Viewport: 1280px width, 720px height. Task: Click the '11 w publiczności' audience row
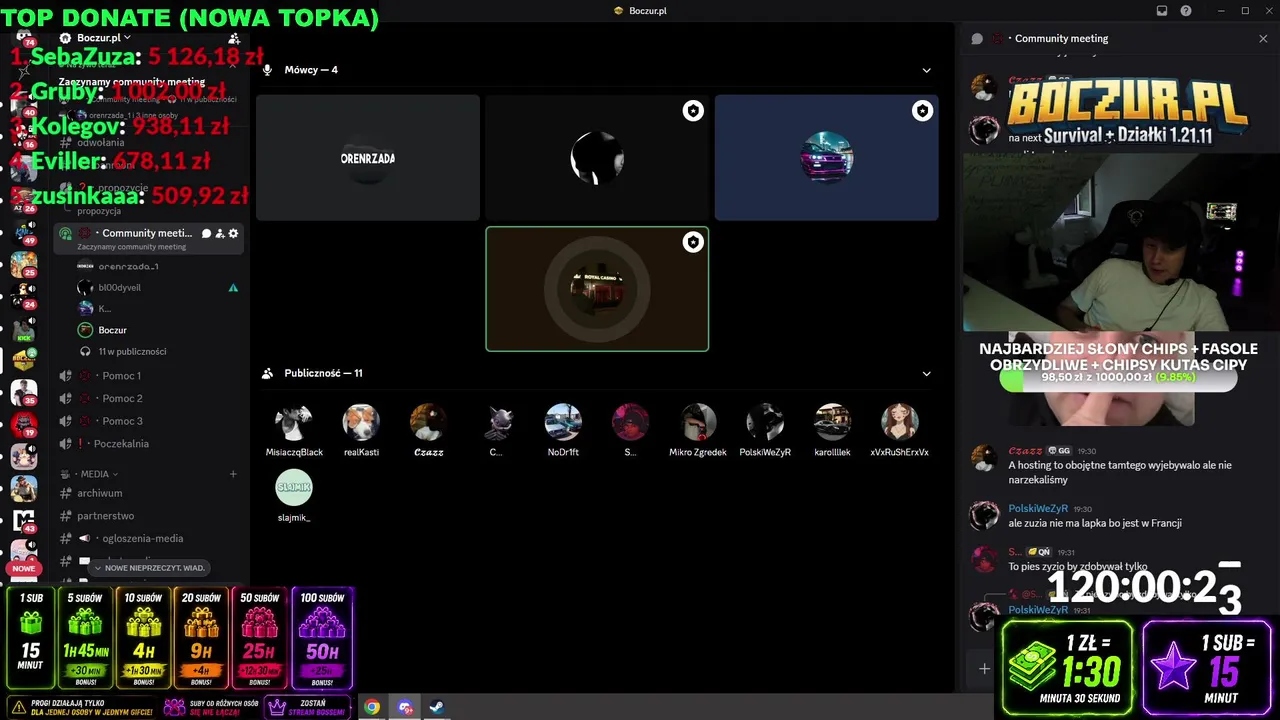click(x=132, y=351)
